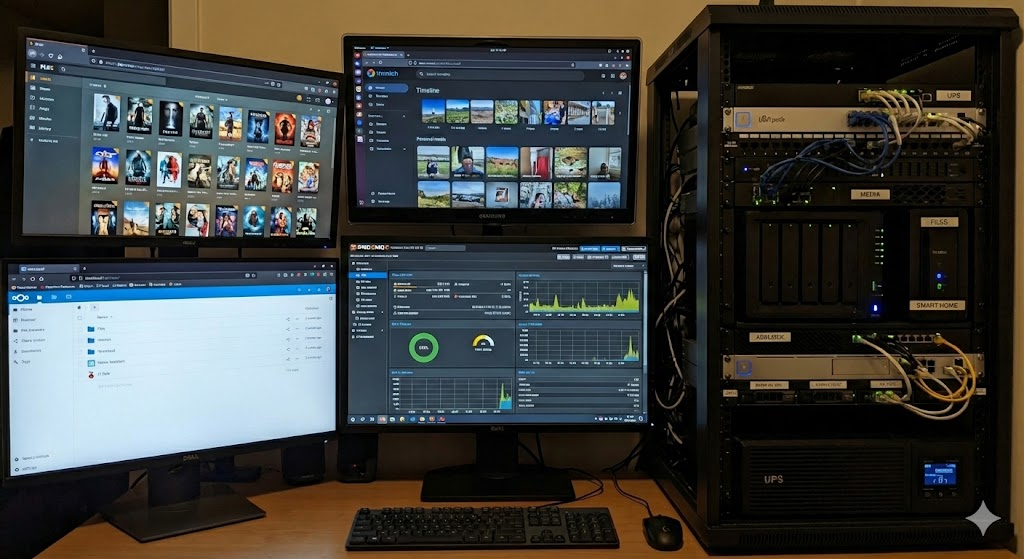Open the Plex hamburger menu icon
The height and width of the screenshot is (559, 1024).
click(x=33, y=66)
